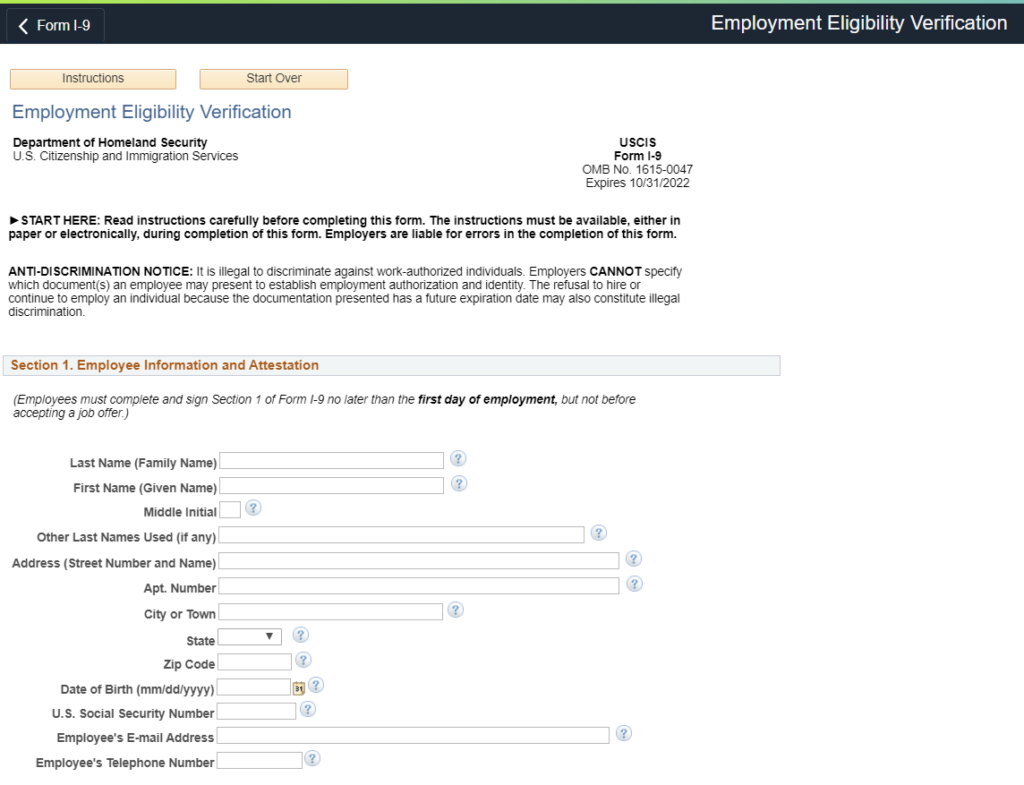View help for the Middle Initial field
This screenshot has width=1024, height=785.
253,509
